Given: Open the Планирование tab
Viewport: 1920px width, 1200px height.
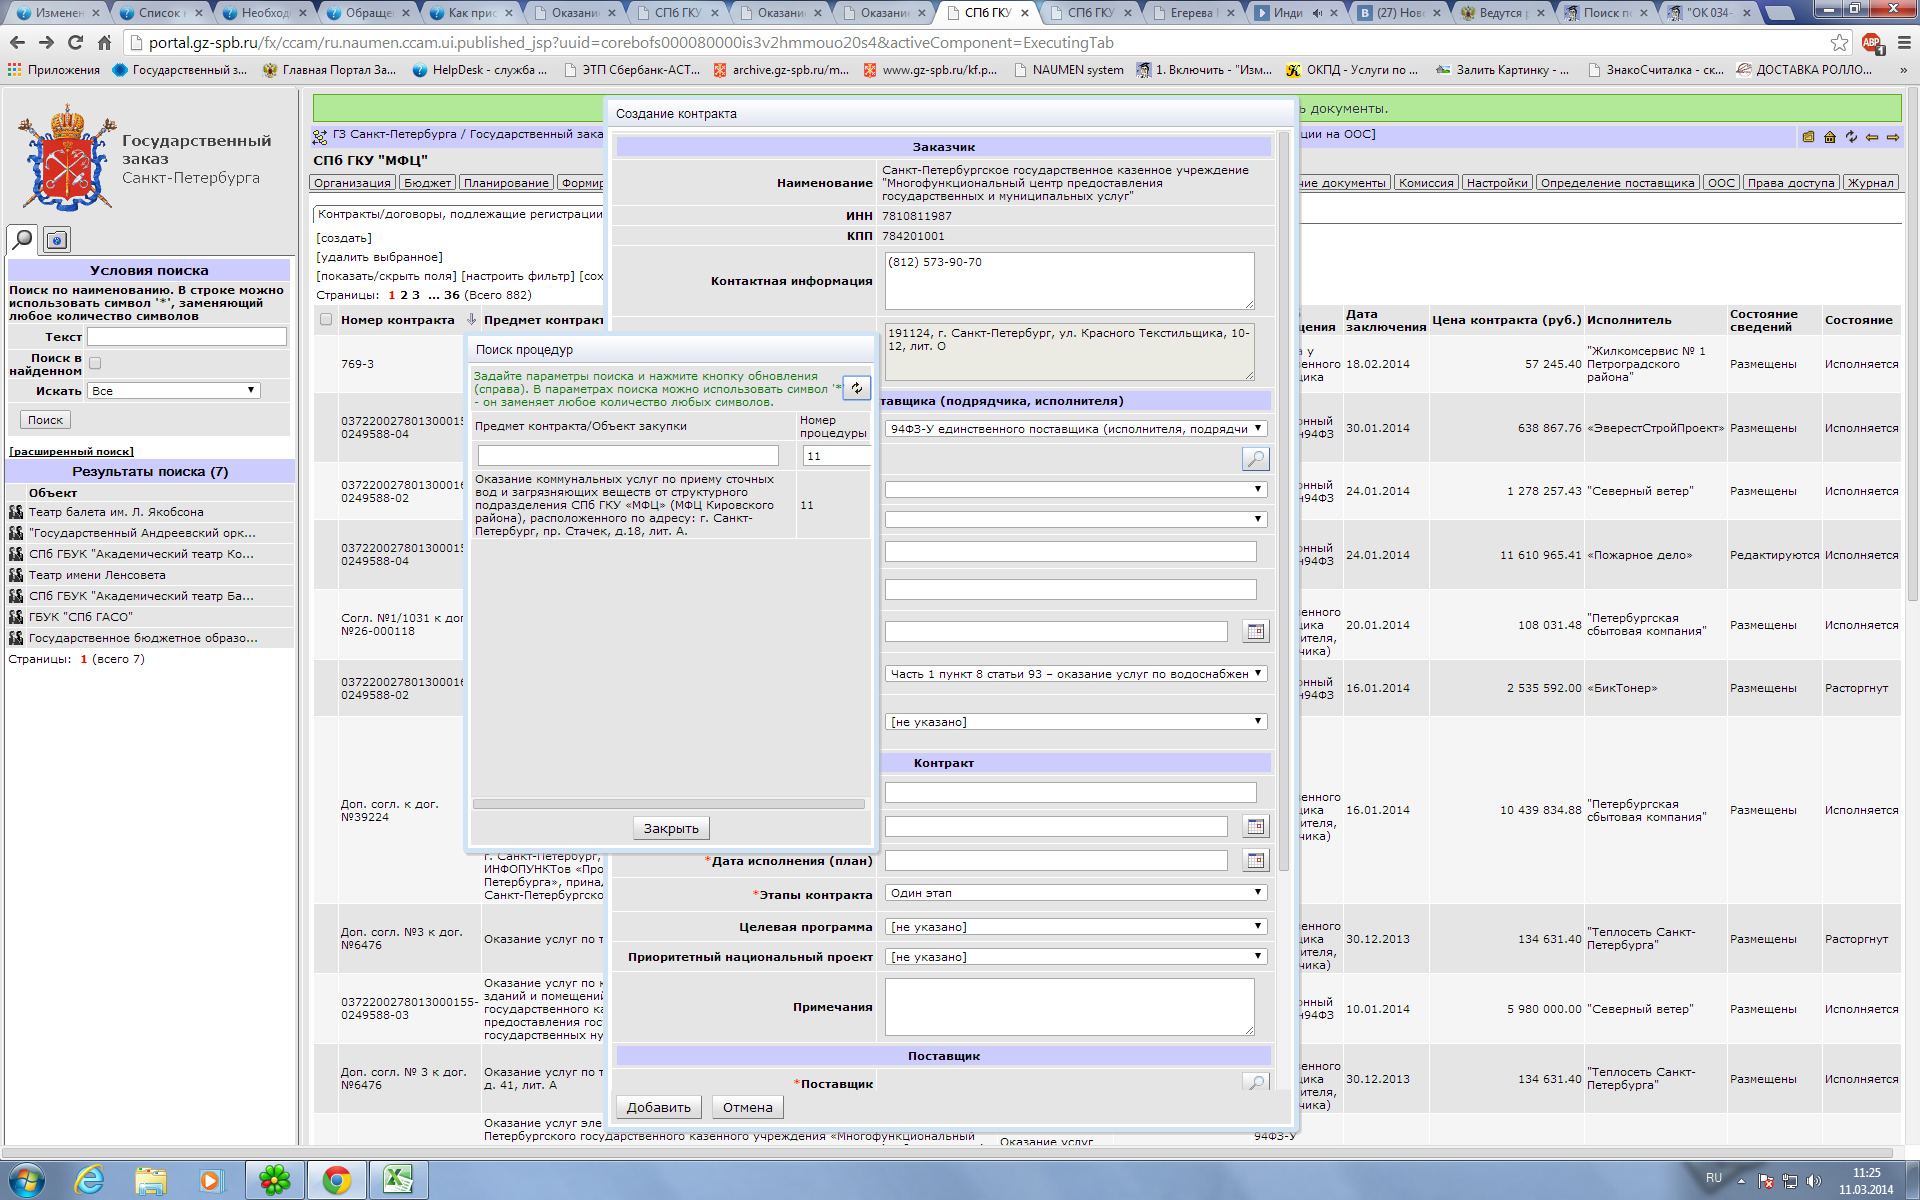Looking at the screenshot, I should (x=506, y=183).
